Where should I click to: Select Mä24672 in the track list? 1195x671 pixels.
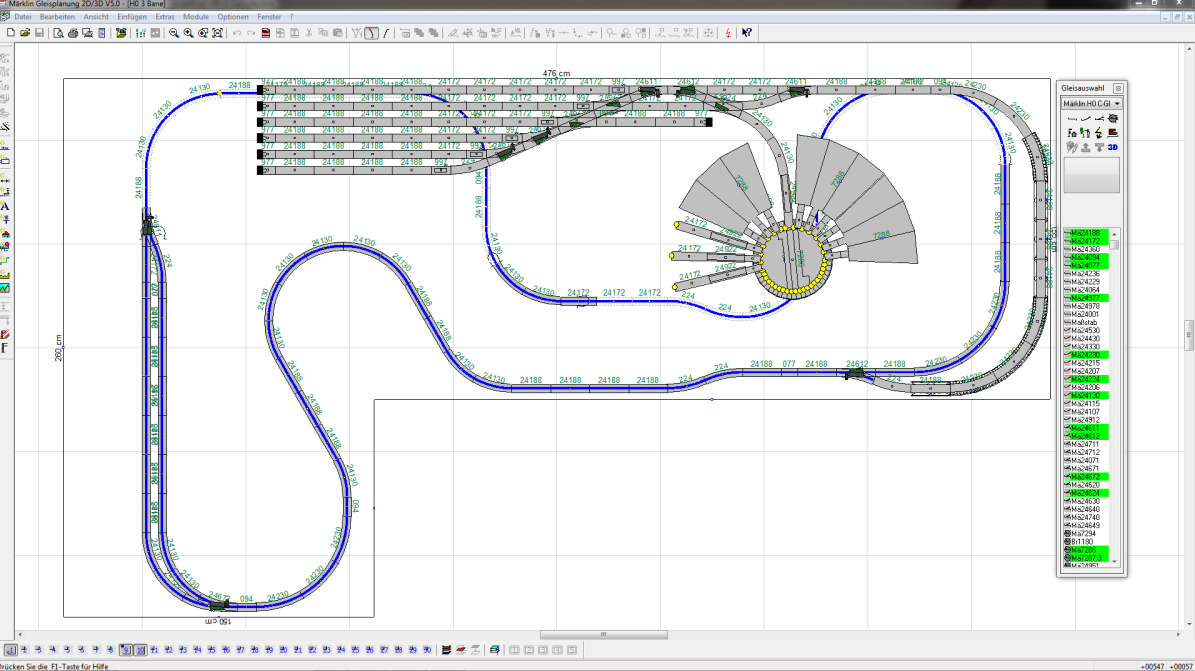pos(1086,477)
